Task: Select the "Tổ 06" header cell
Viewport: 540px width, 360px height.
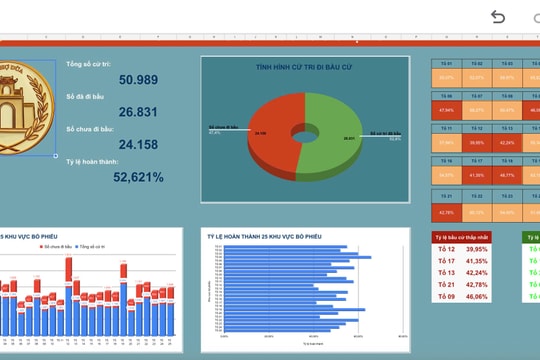Action: click(x=447, y=96)
